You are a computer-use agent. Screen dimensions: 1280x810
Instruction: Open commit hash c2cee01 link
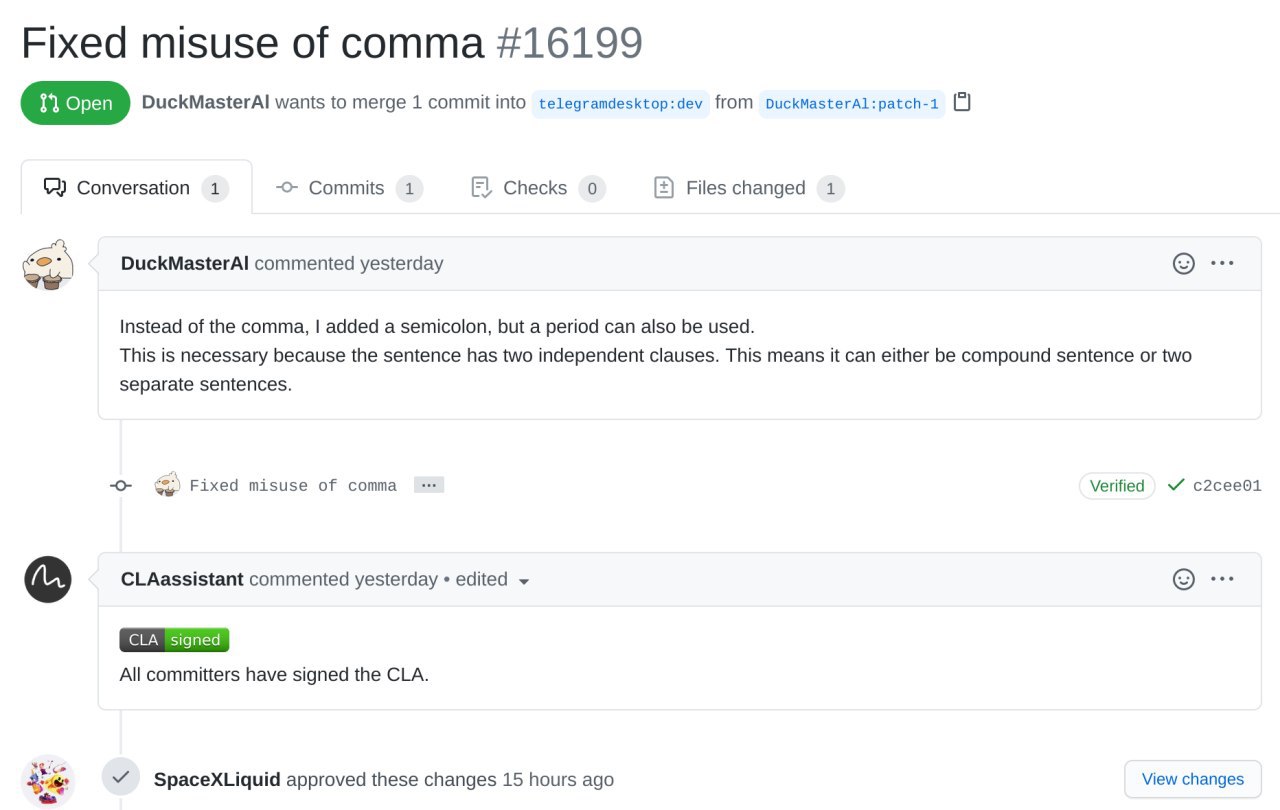[x=1227, y=486]
